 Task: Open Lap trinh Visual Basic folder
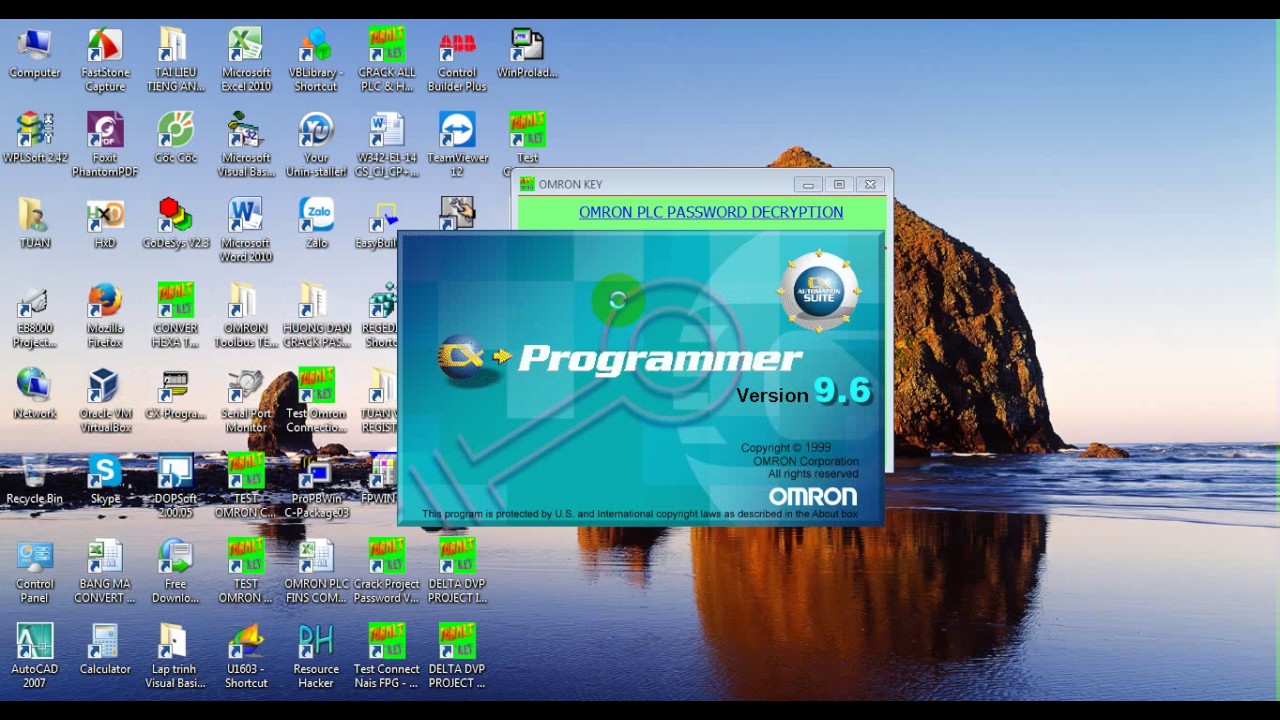[175, 657]
